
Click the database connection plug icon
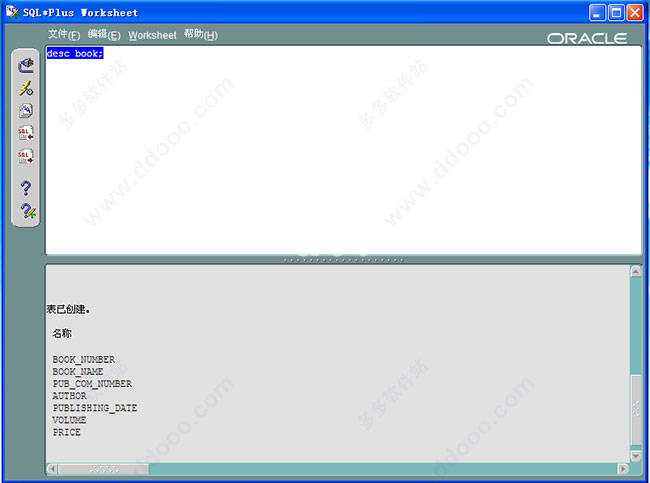[26, 65]
